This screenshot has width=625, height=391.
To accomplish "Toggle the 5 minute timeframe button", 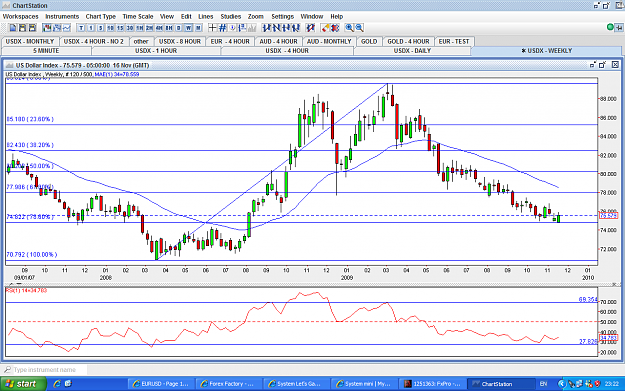I will click(100, 28).
